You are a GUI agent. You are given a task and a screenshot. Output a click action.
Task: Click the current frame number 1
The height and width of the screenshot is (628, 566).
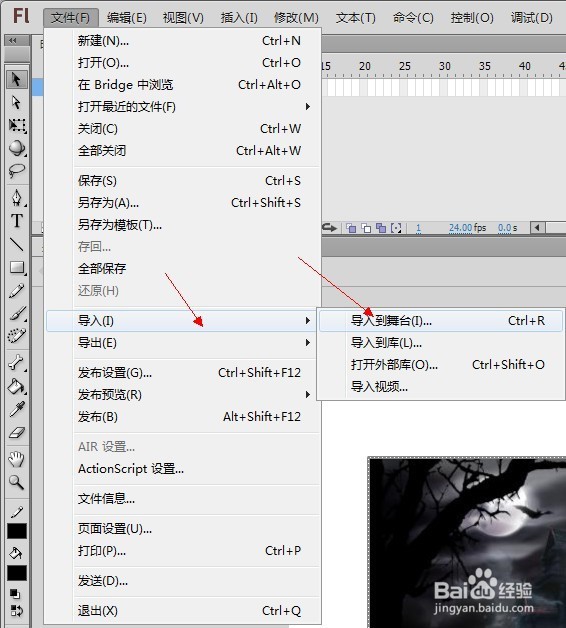pyautogui.click(x=418, y=228)
